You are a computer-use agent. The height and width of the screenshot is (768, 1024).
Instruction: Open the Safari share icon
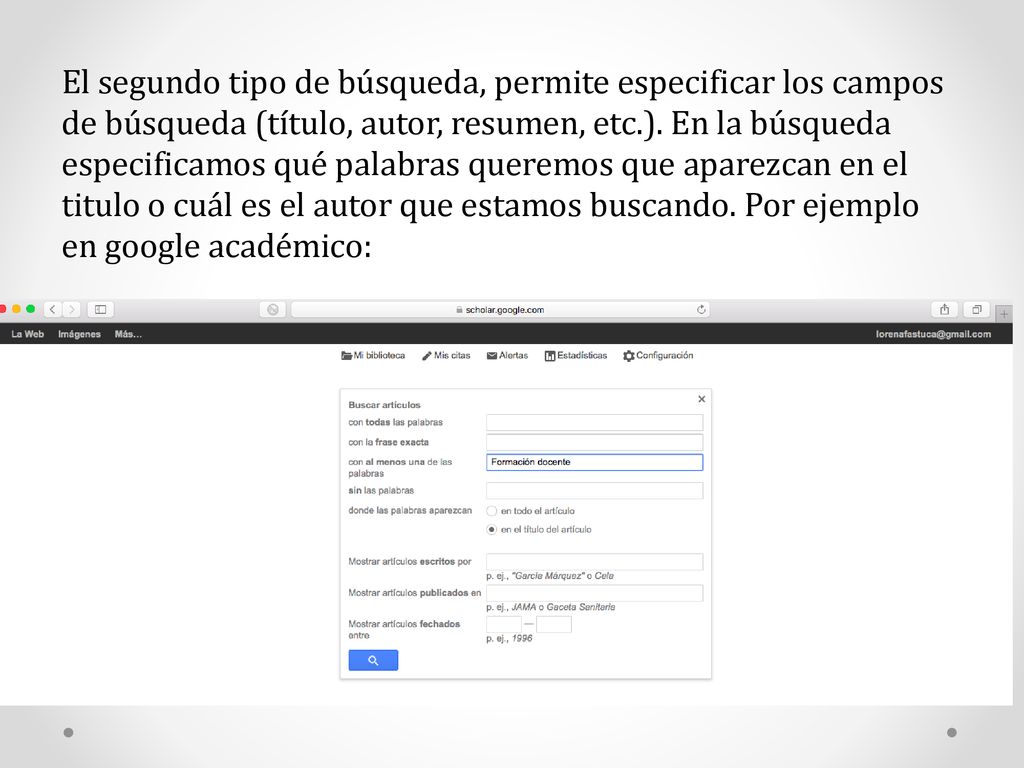click(x=944, y=310)
